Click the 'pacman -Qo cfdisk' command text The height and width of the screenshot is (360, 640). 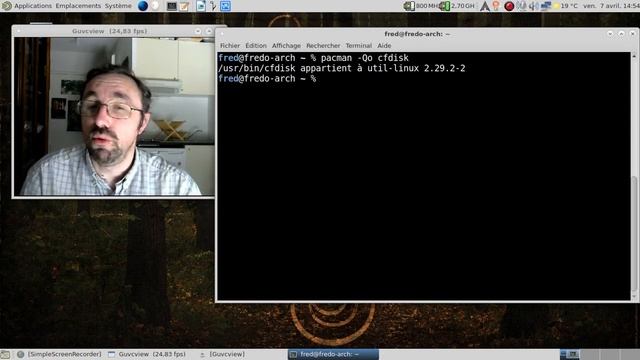[364, 58]
